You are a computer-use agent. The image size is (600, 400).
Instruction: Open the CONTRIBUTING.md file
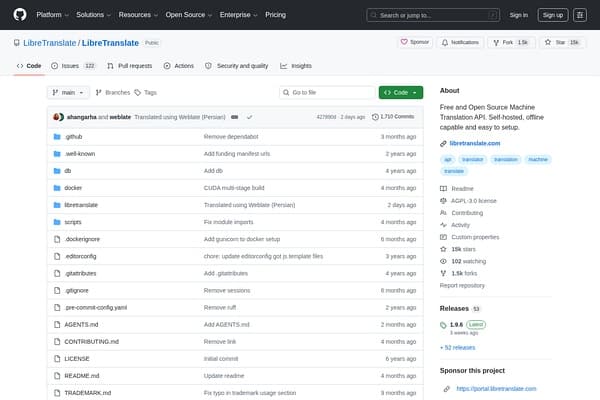click(91, 342)
